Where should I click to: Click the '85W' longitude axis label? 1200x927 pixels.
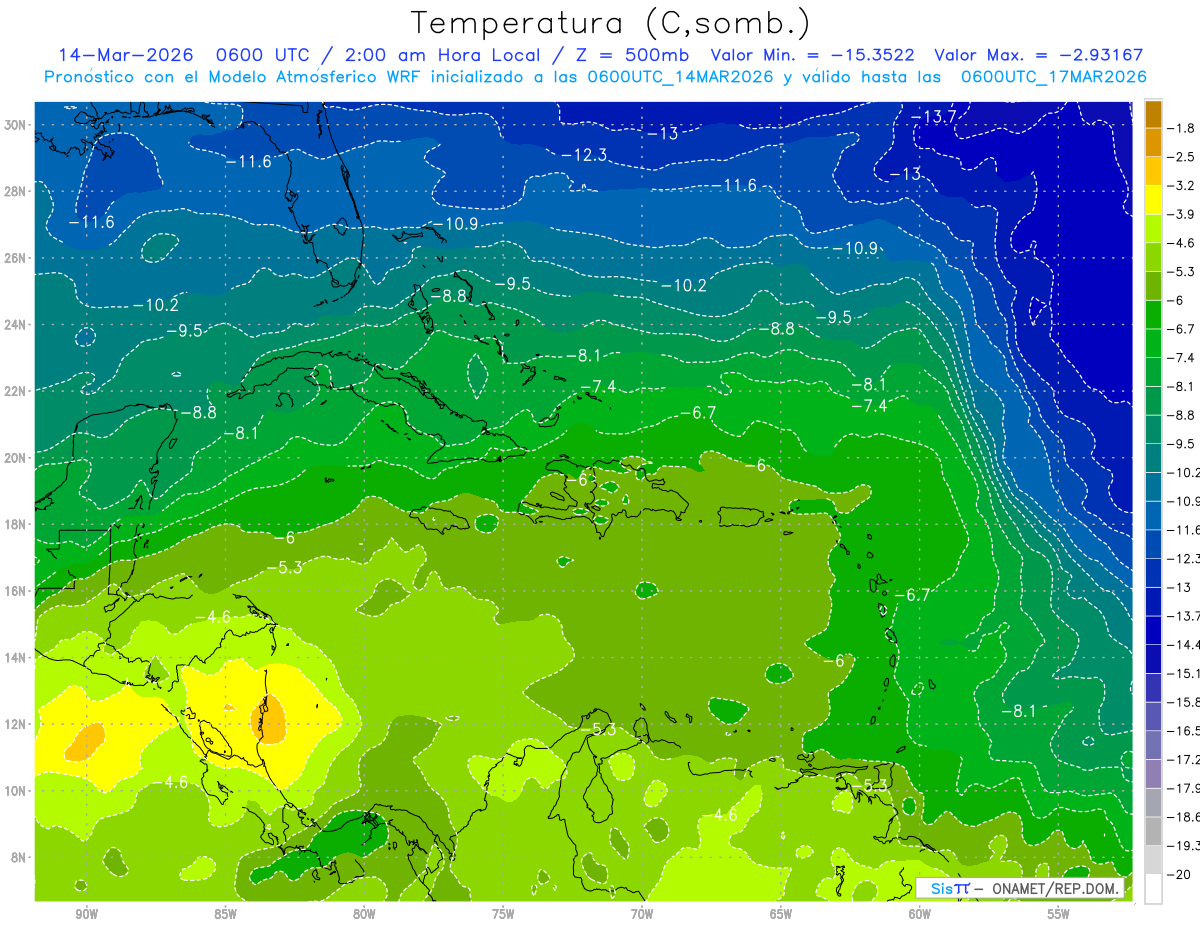coord(225,914)
